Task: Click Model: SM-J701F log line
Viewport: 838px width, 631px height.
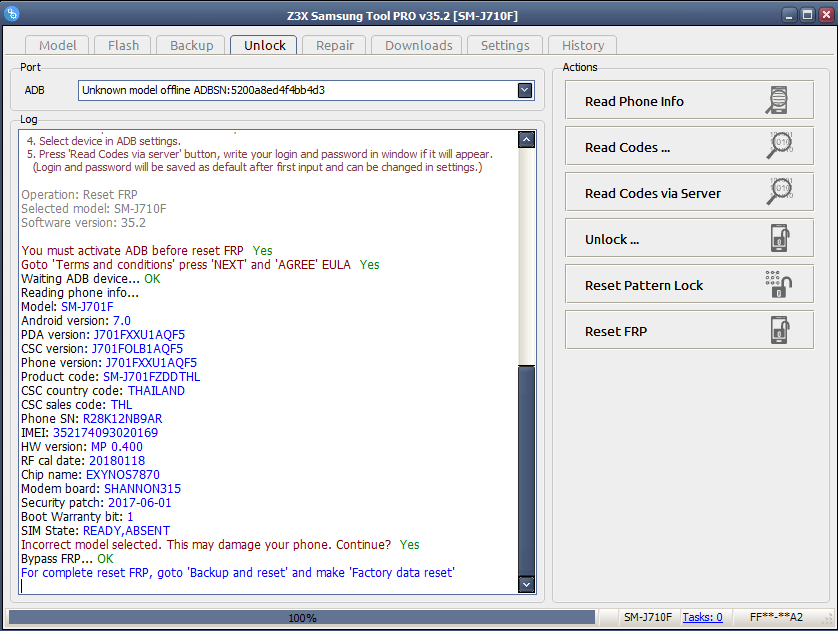Action: 67,307
